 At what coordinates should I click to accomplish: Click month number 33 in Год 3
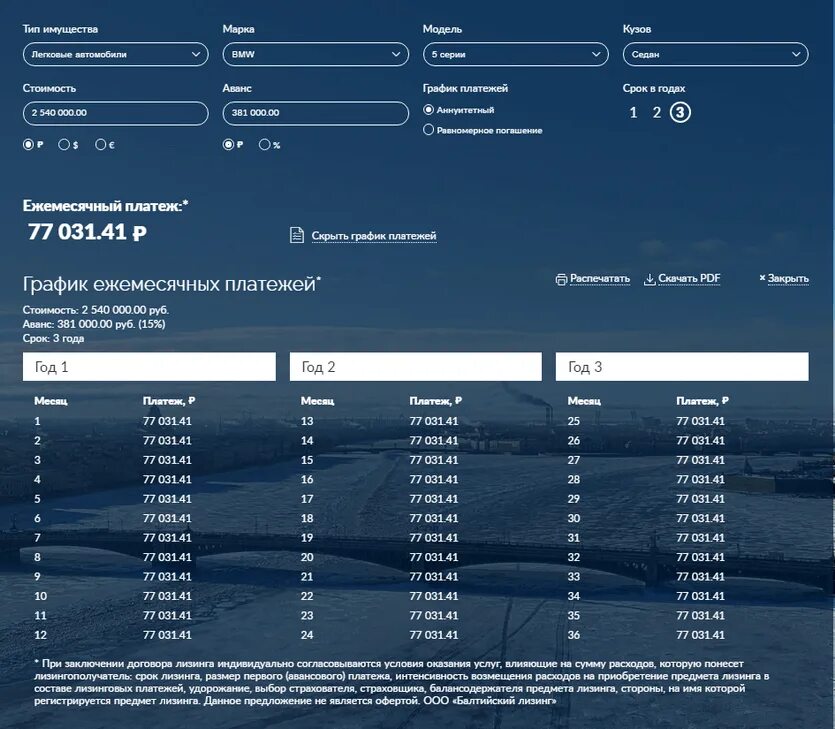[x=574, y=577]
